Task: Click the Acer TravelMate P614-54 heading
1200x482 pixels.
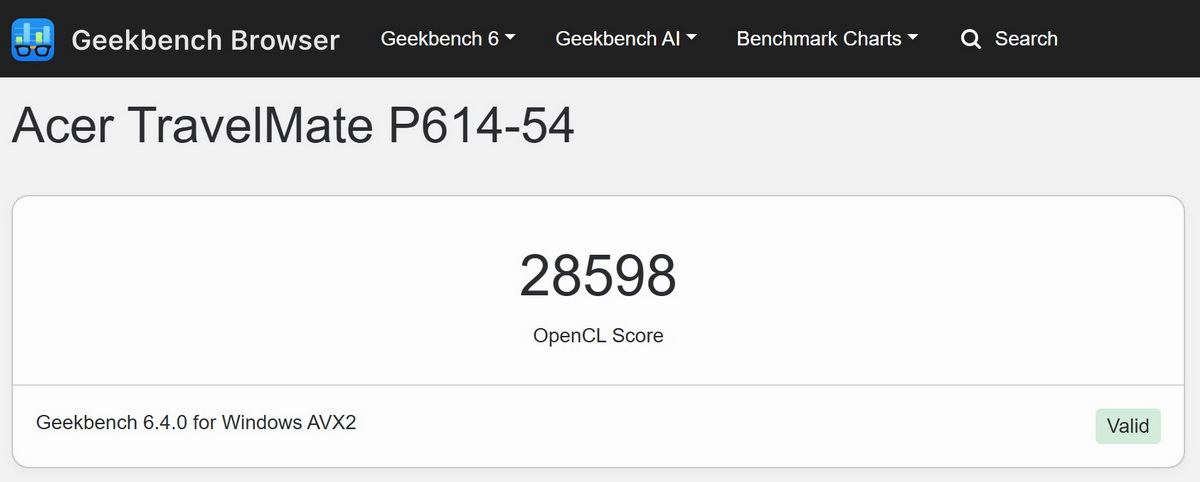Action: coord(293,127)
